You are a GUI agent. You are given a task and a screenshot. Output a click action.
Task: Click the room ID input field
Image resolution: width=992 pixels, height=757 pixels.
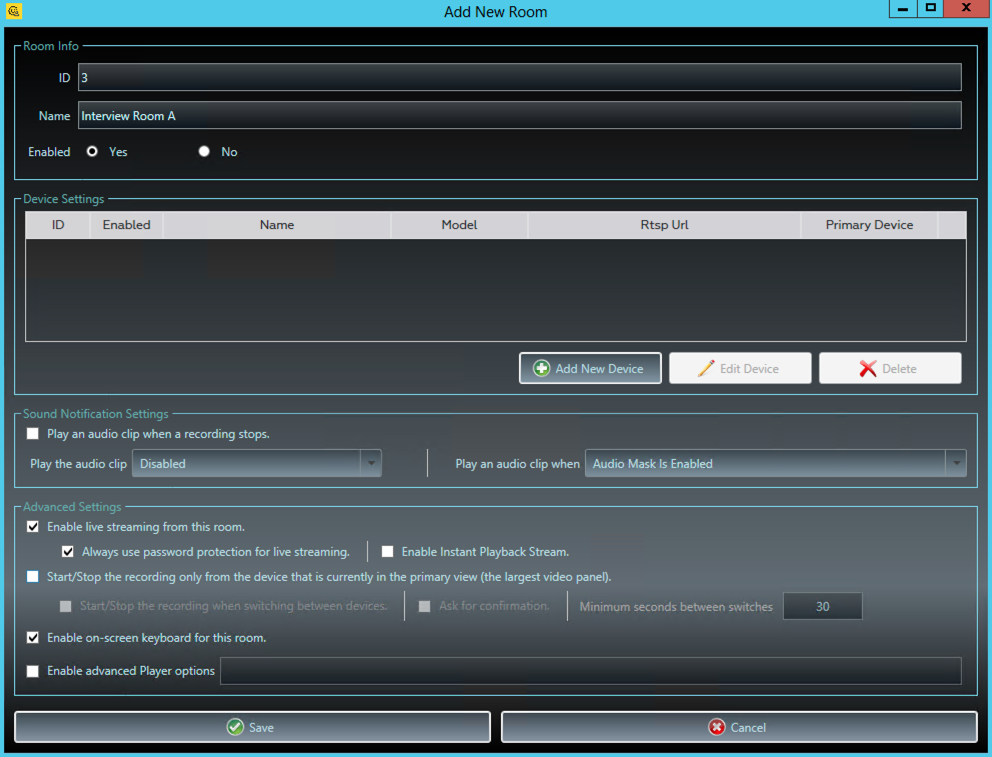[520, 77]
